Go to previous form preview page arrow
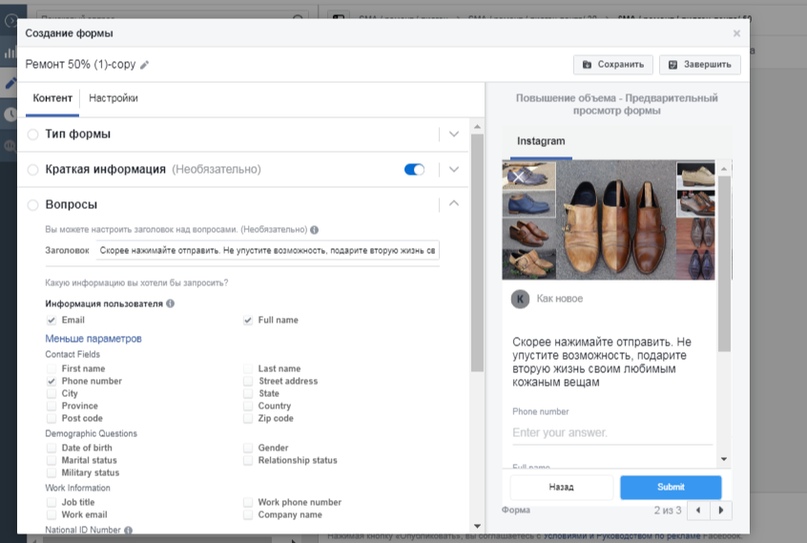The height and width of the screenshot is (543, 807). 699,510
